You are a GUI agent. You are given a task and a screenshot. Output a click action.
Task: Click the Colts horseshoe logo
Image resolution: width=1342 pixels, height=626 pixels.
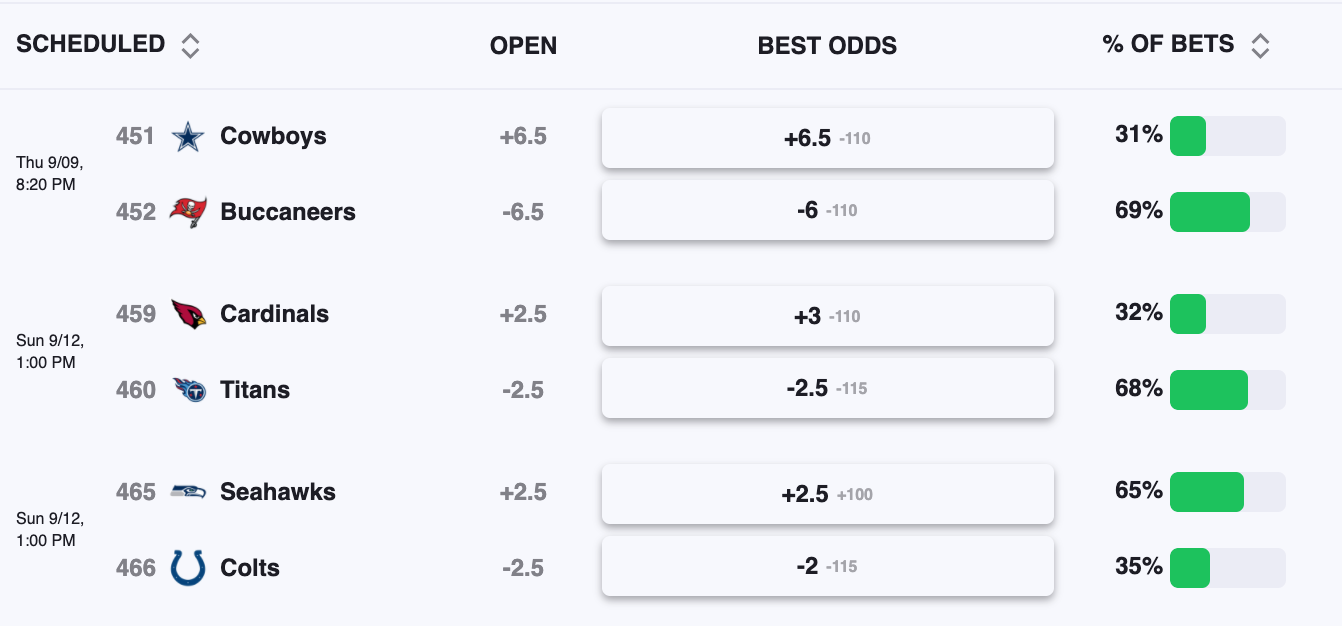pyautogui.click(x=188, y=568)
